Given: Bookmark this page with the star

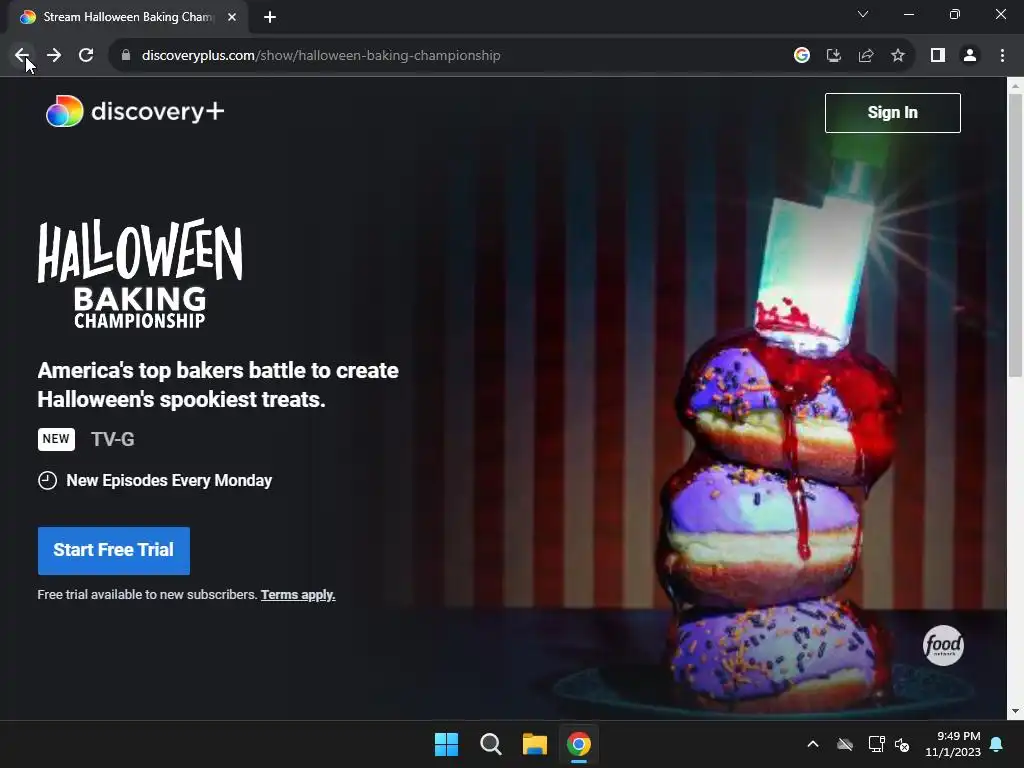Looking at the screenshot, I should coord(898,56).
